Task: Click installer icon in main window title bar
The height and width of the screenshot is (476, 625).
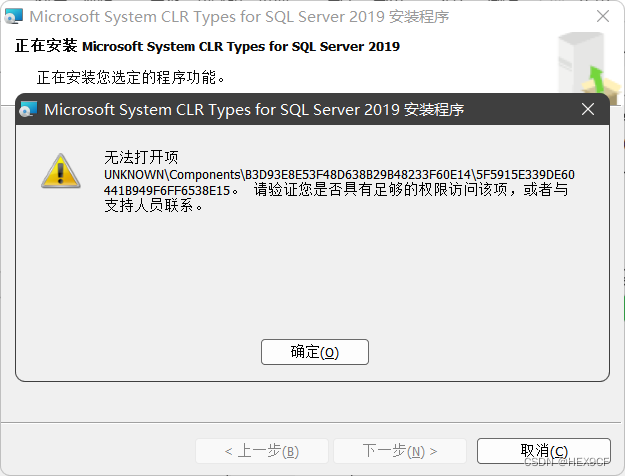Action: pyautogui.click(x=13, y=16)
